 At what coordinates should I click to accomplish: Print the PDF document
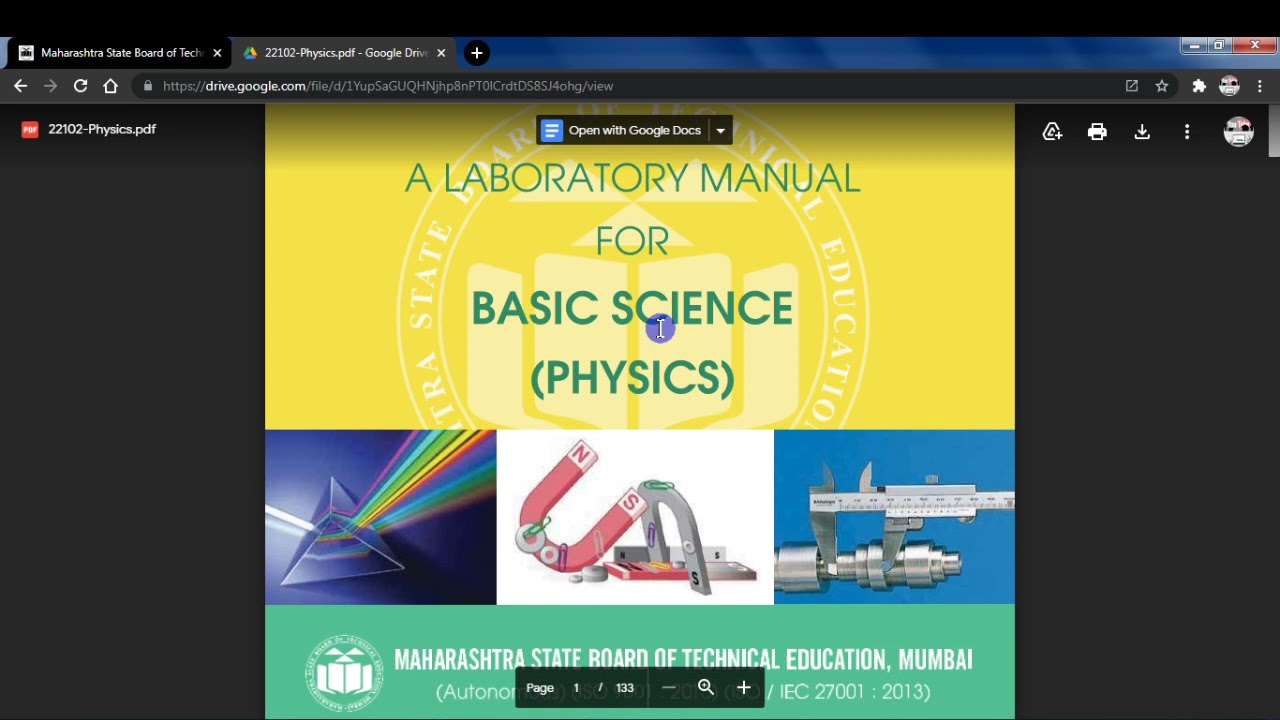1097,131
